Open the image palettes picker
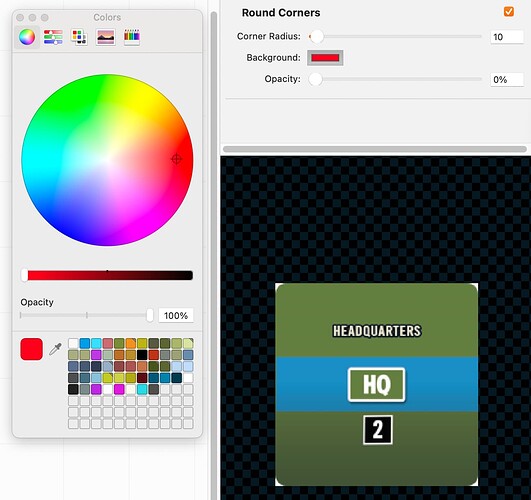Viewport: 531px width, 500px height. coord(105,37)
